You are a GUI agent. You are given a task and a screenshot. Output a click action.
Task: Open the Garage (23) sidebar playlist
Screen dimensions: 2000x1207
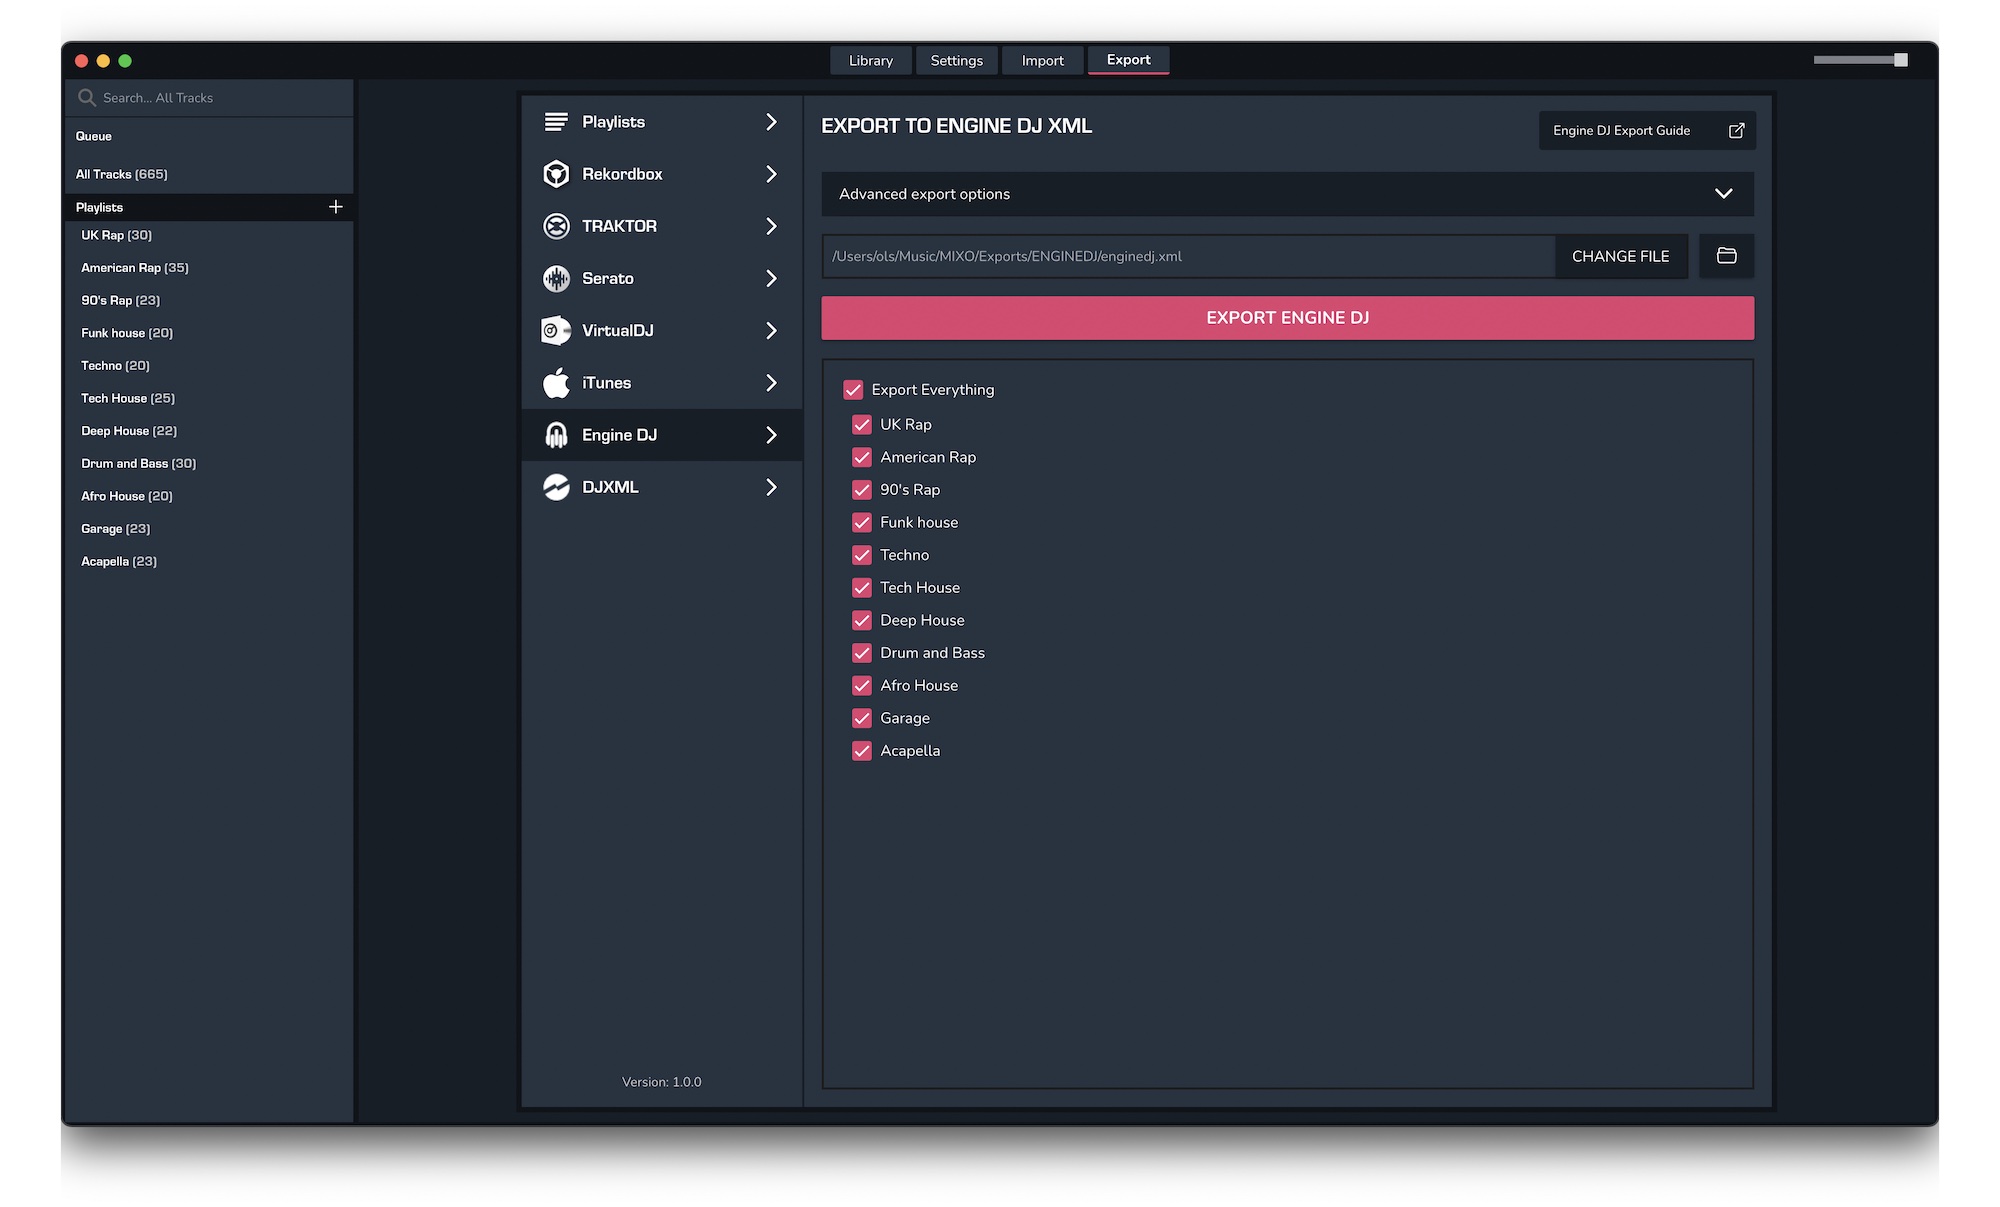coord(116,529)
